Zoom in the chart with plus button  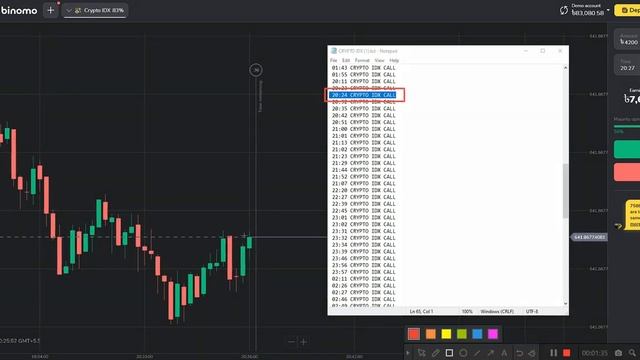pyautogui.click(x=304, y=341)
